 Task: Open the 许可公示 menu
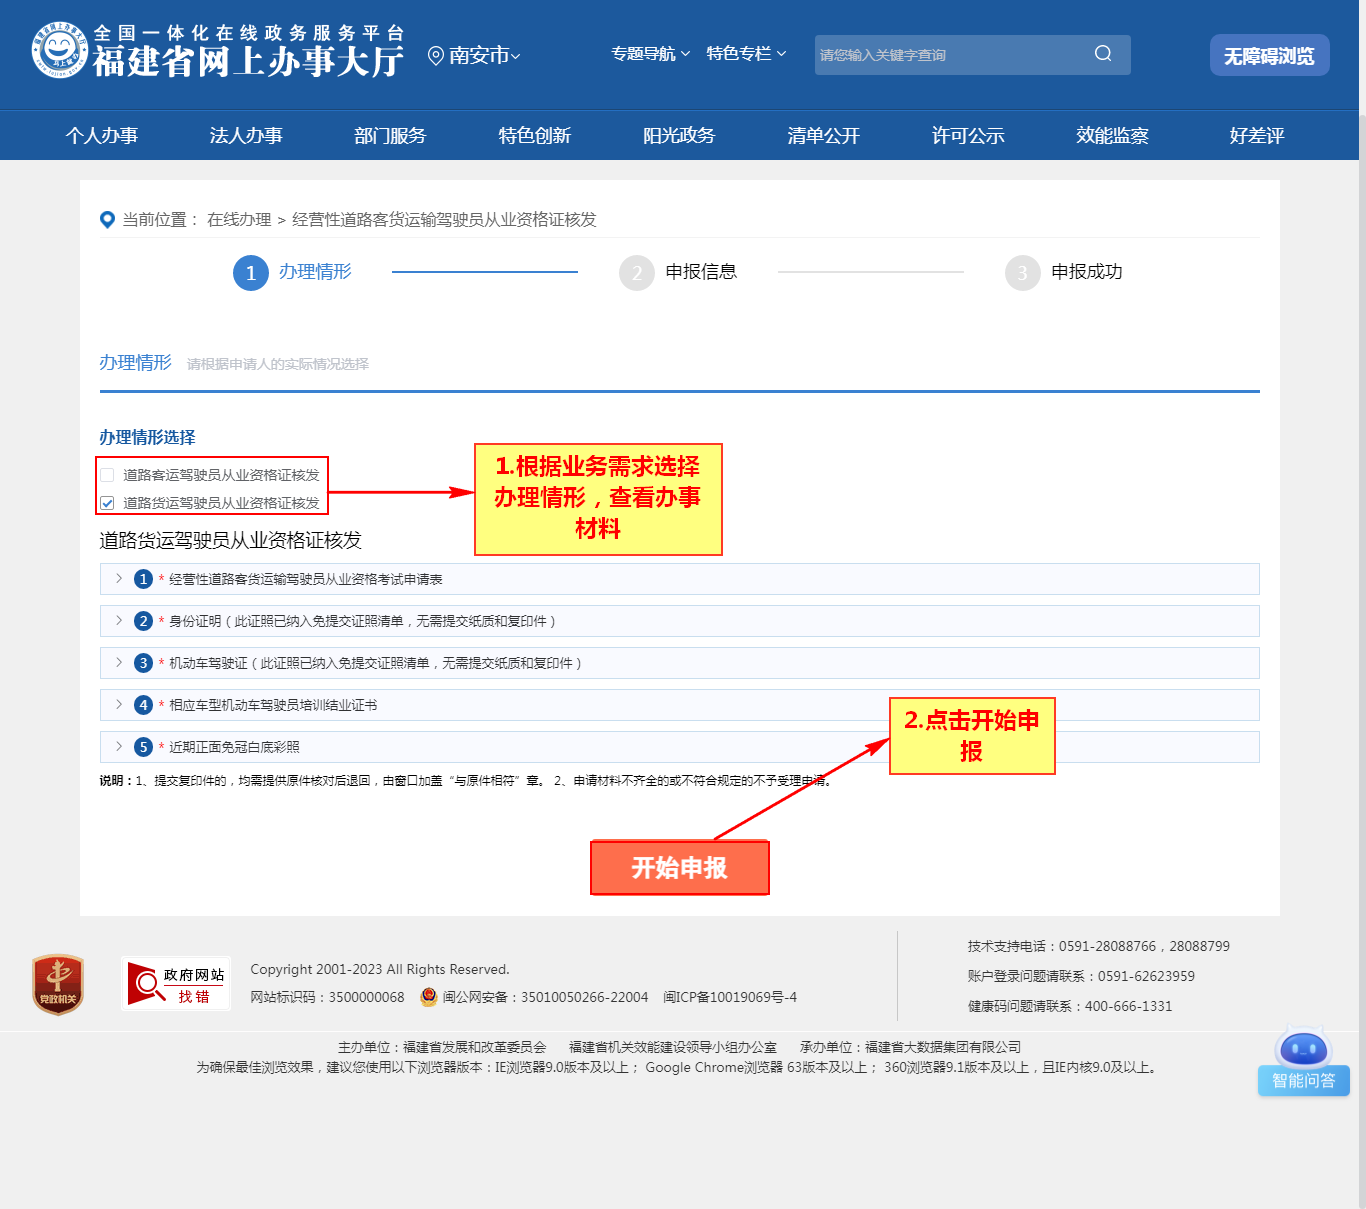coord(968,135)
